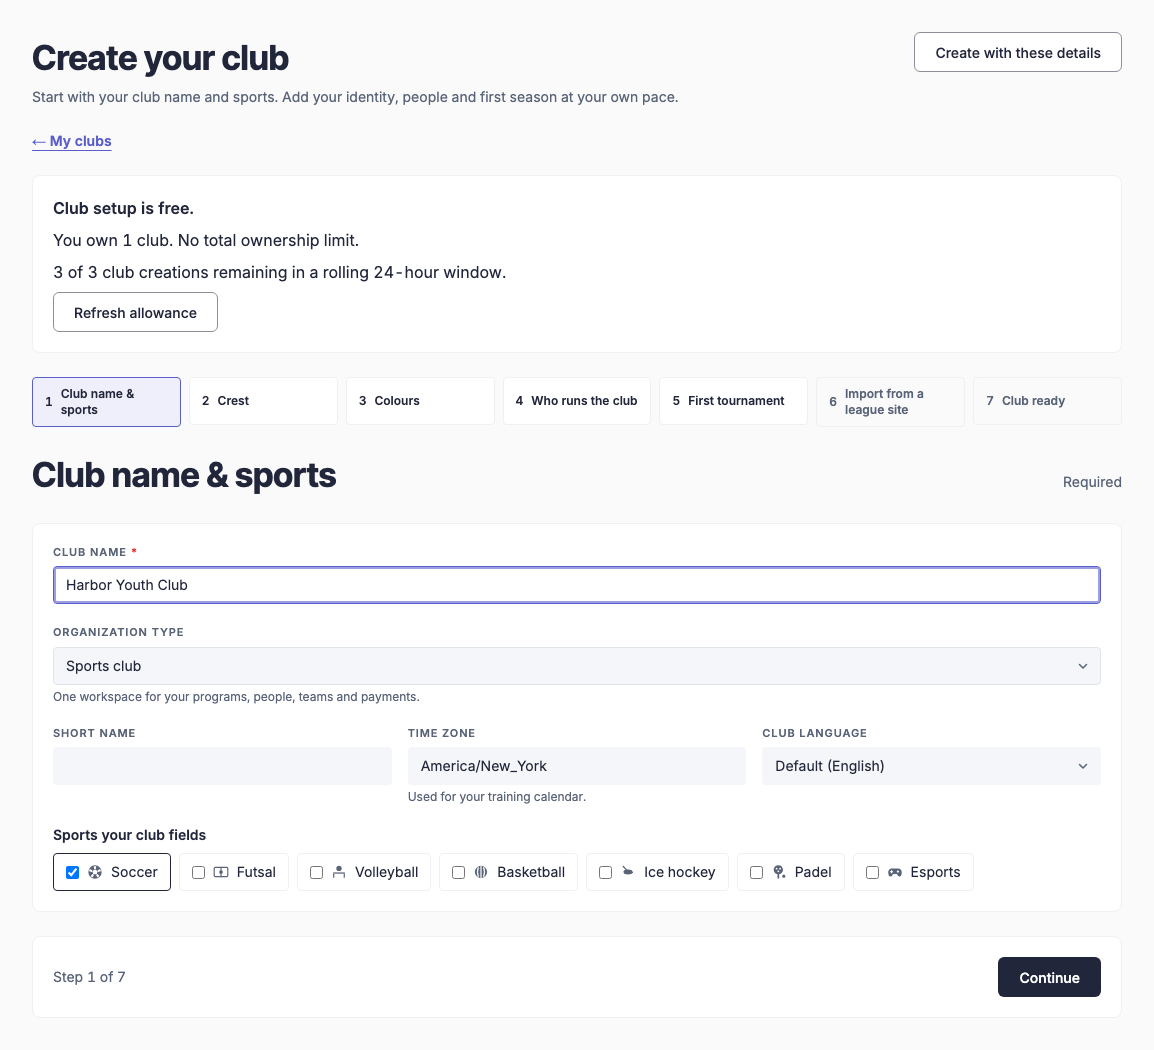Click the "One workspace for your programs" hint
This screenshot has width=1154, height=1050.
pyautogui.click(x=236, y=697)
